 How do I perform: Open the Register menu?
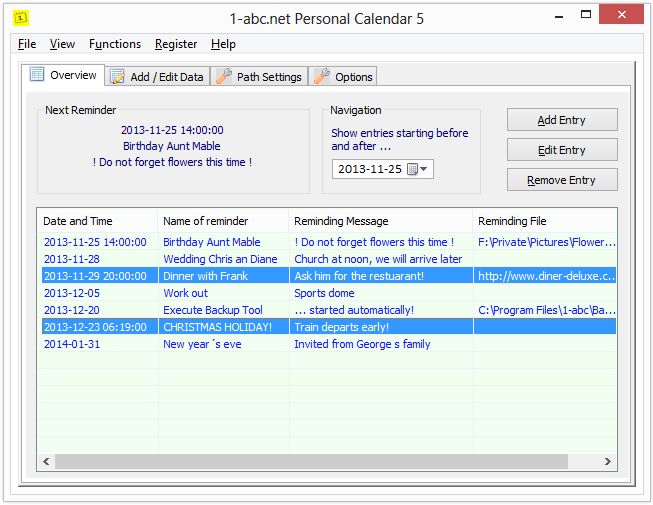pos(176,44)
